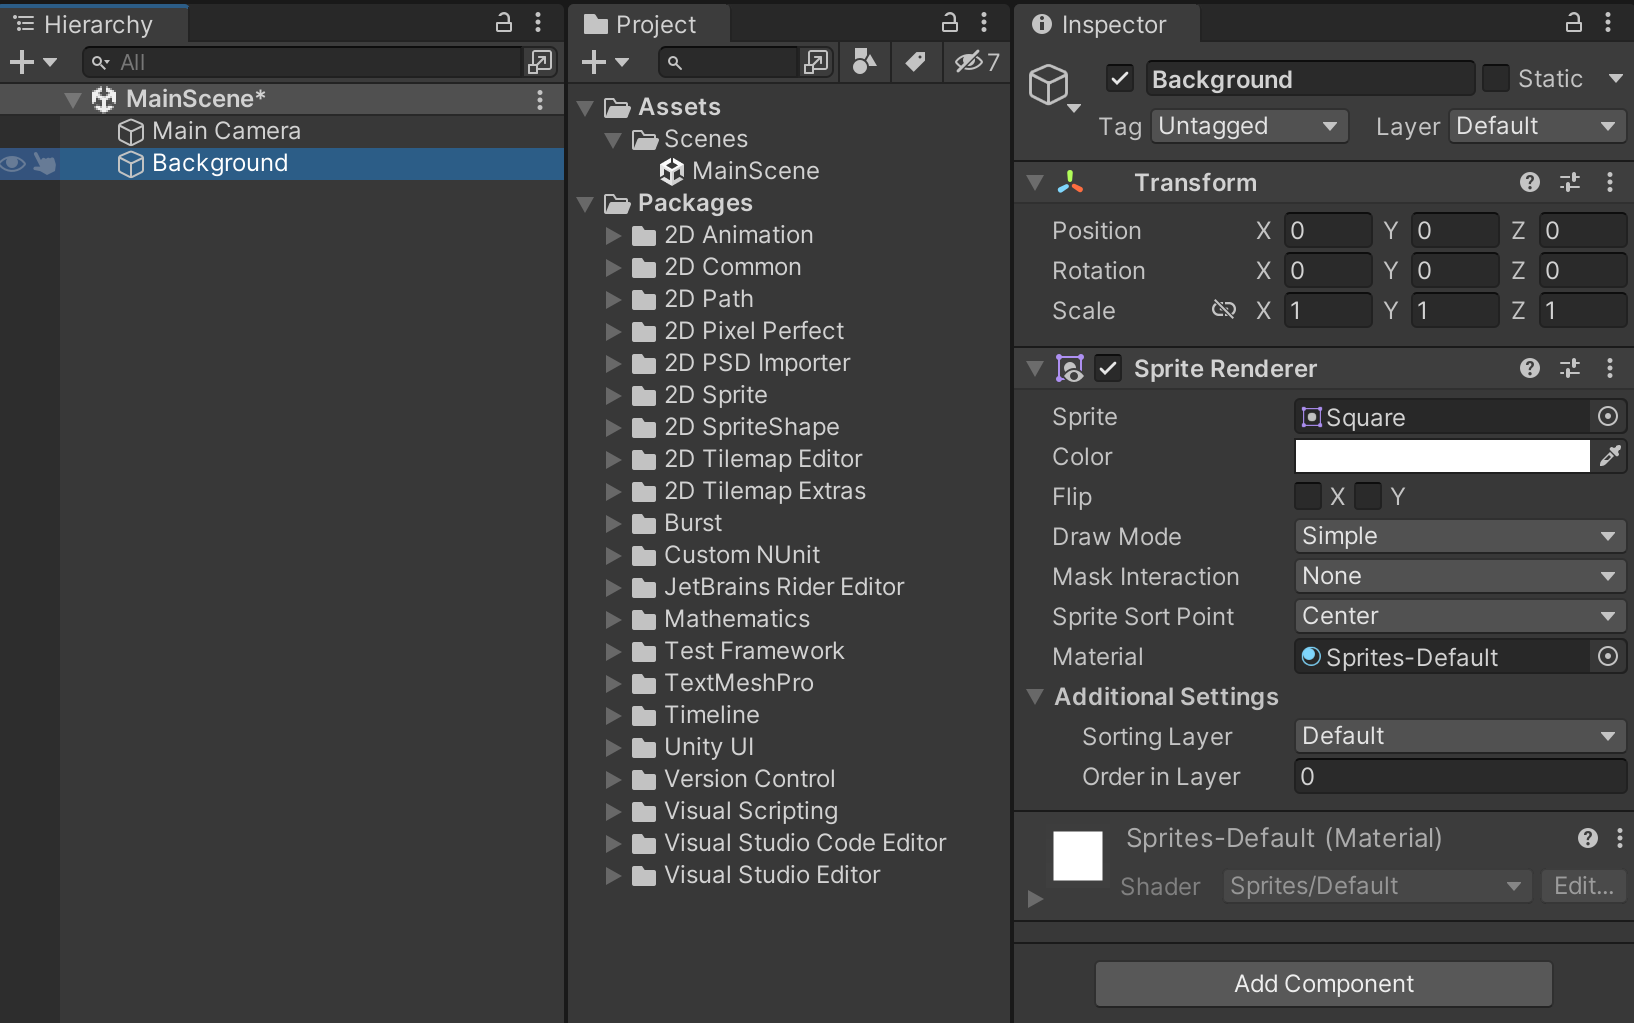Click the Background name field
Viewport: 1634px width, 1023px height.
[x=1309, y=78]
